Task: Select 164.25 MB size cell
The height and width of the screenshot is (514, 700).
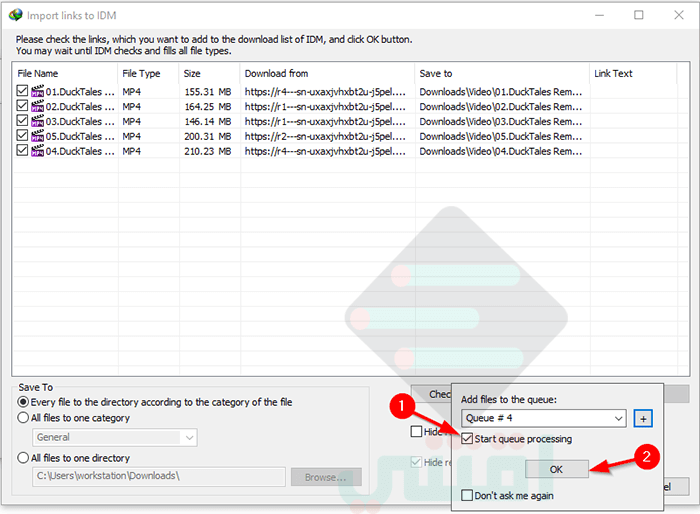Action: (208, 106)
